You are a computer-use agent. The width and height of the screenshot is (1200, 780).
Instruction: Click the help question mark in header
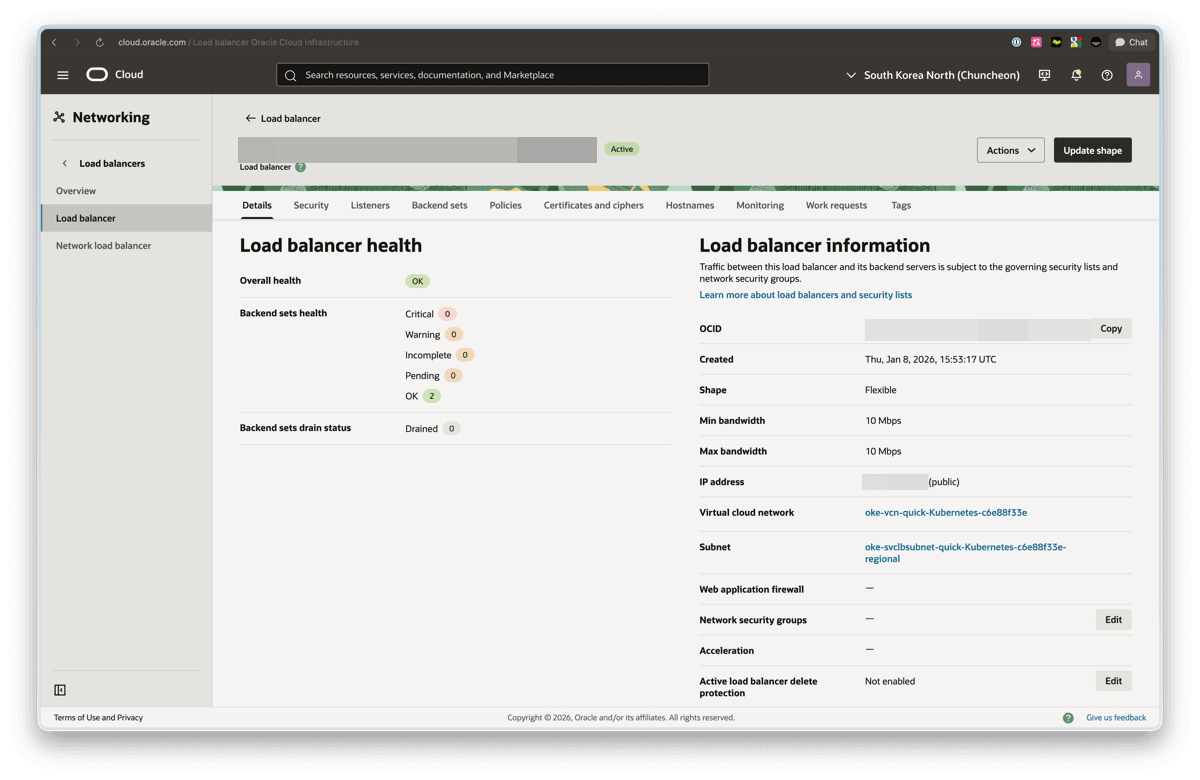(x=1107, y=75)
